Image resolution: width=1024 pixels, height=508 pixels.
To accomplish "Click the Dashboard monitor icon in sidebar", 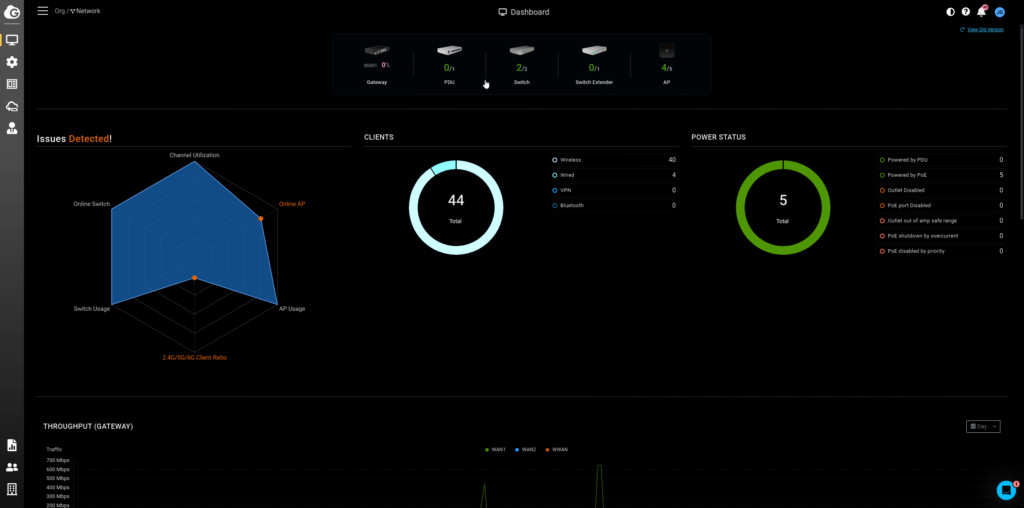I will click(x=12, y=40).
